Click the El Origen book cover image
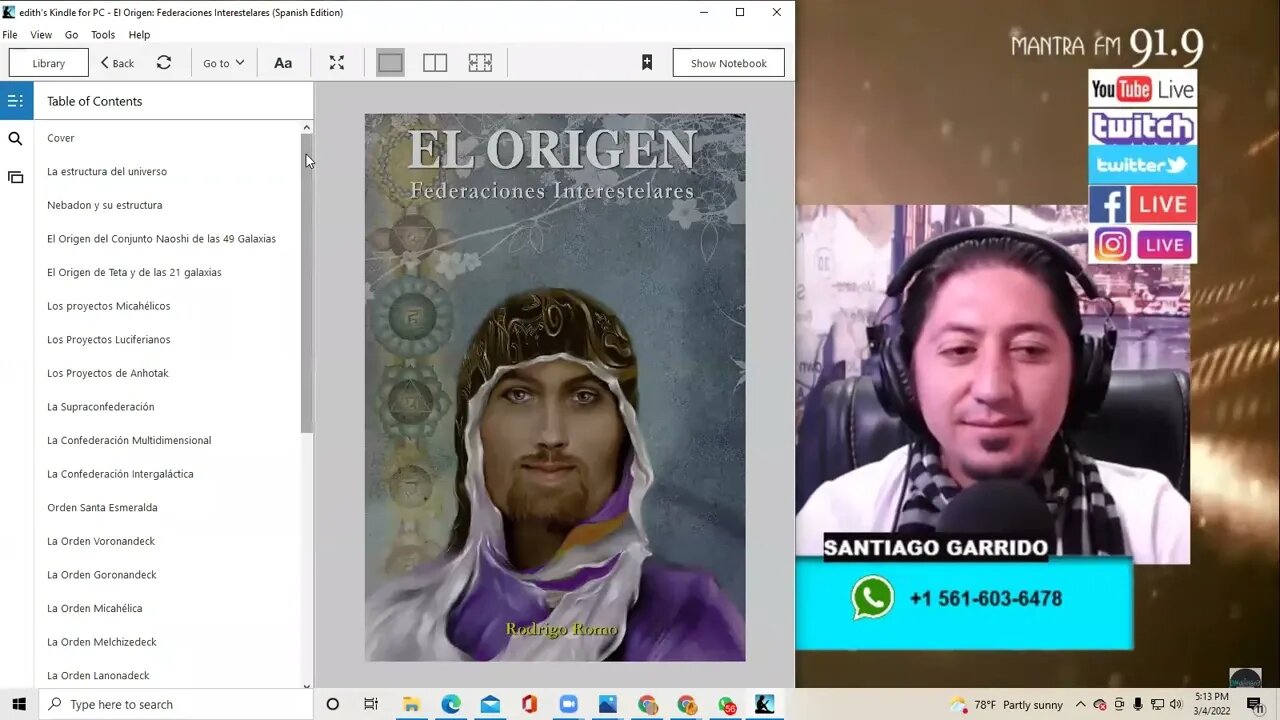The image size is (1280, 720). [x=555, y=387]
